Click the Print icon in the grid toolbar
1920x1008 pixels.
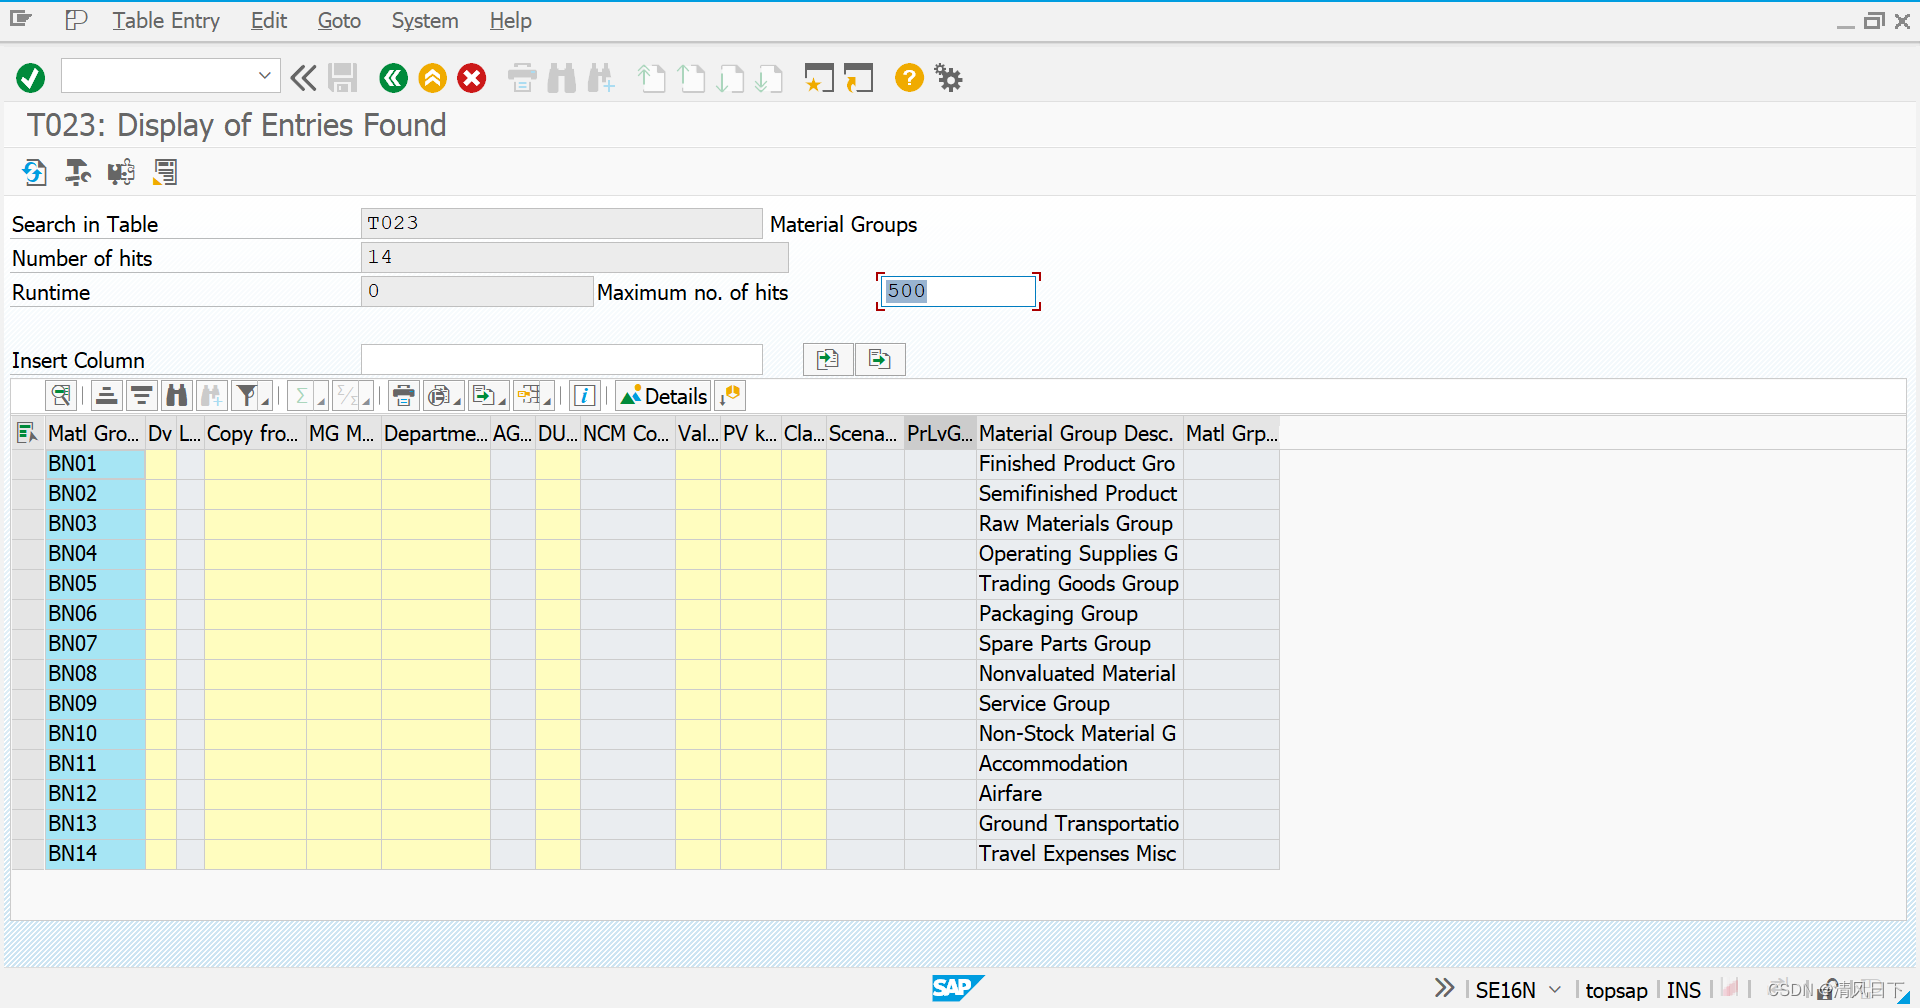(x=403, y=395)
